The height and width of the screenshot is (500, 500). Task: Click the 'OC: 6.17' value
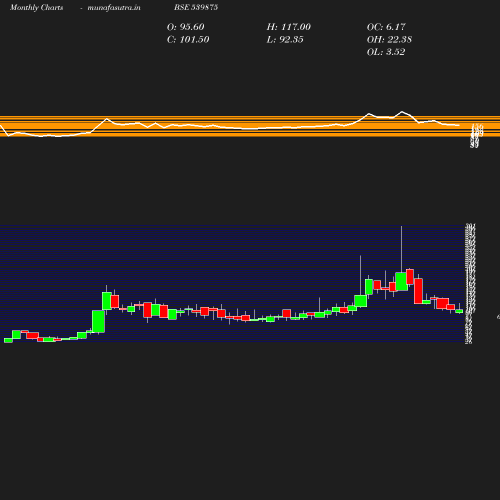tap(386, 27)
